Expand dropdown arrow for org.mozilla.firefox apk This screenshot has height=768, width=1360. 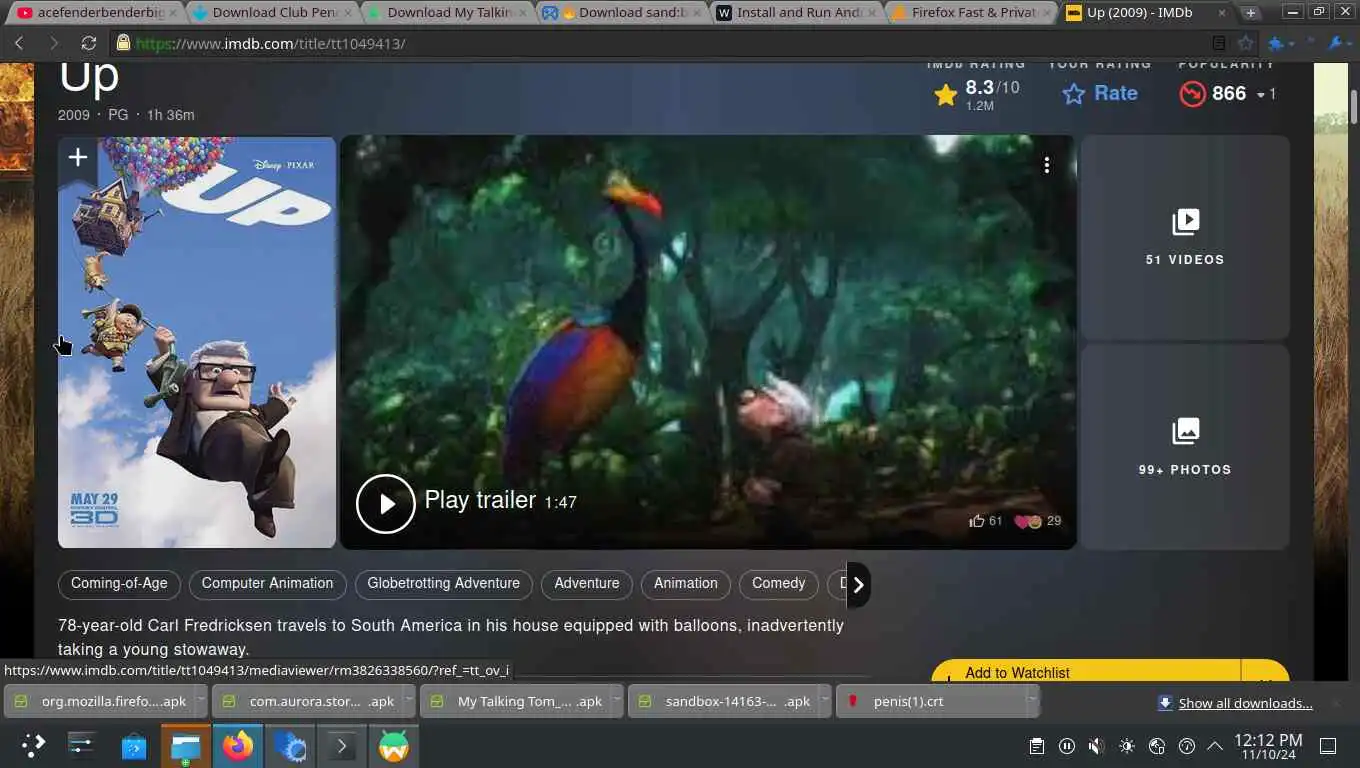coord(201,702)
